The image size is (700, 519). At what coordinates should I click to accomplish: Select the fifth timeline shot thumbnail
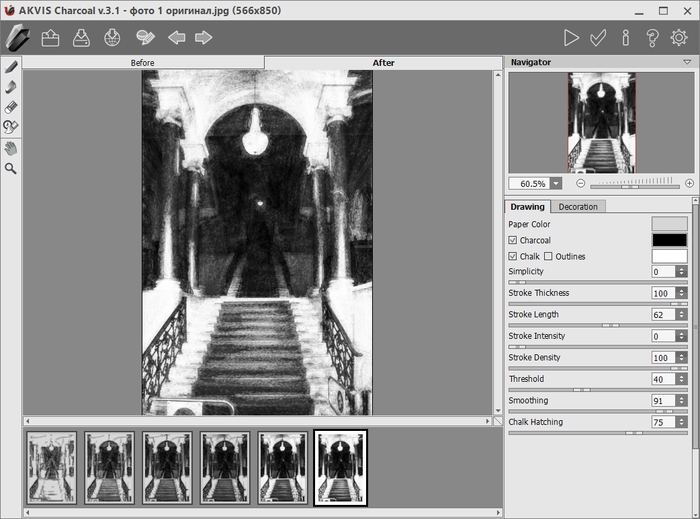point(283,468)
